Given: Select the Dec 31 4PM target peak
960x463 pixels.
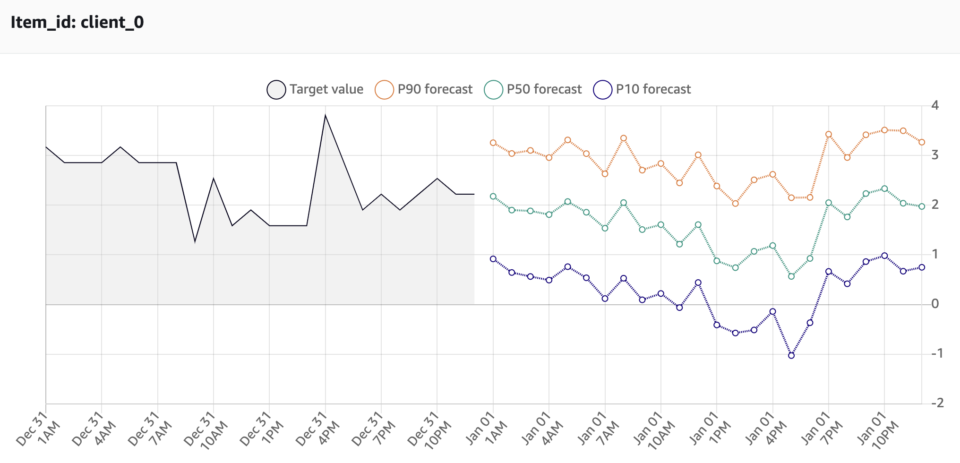Looking at the screenshot, I should click(x=325, y=115).
